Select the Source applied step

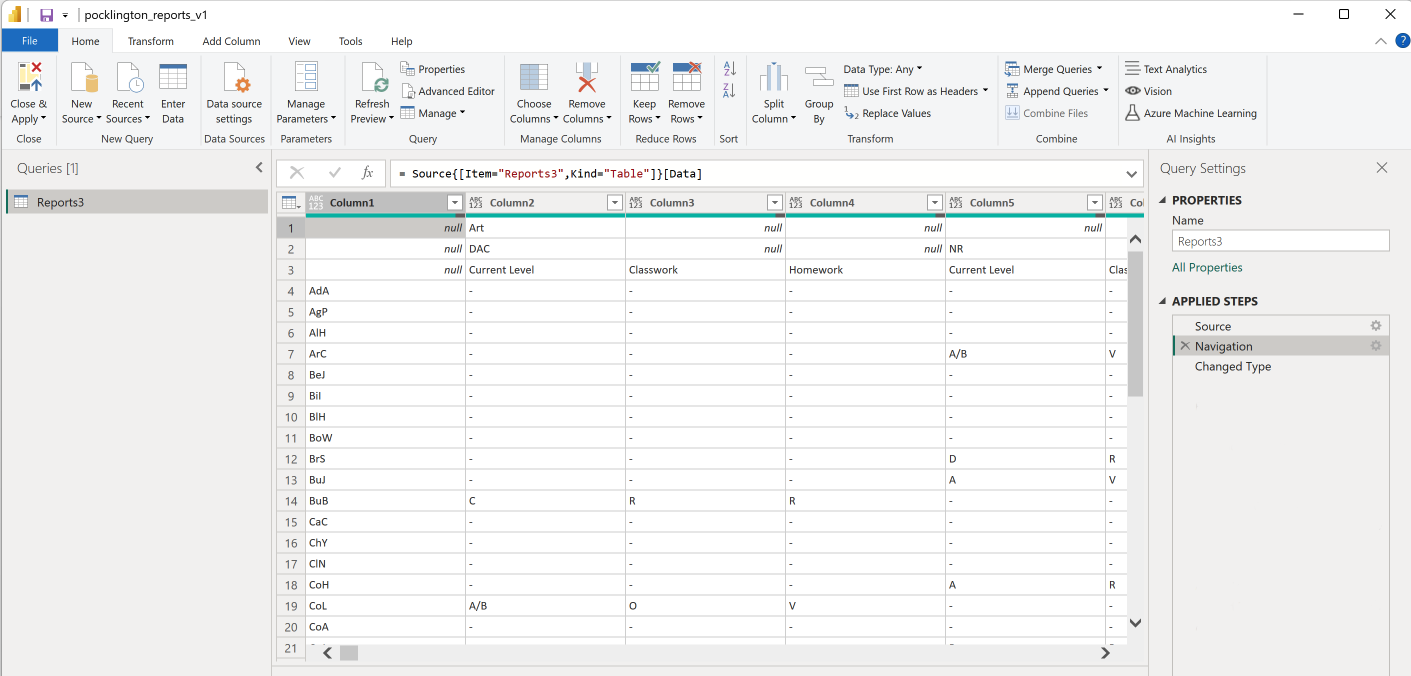(x=1281, y=326)
